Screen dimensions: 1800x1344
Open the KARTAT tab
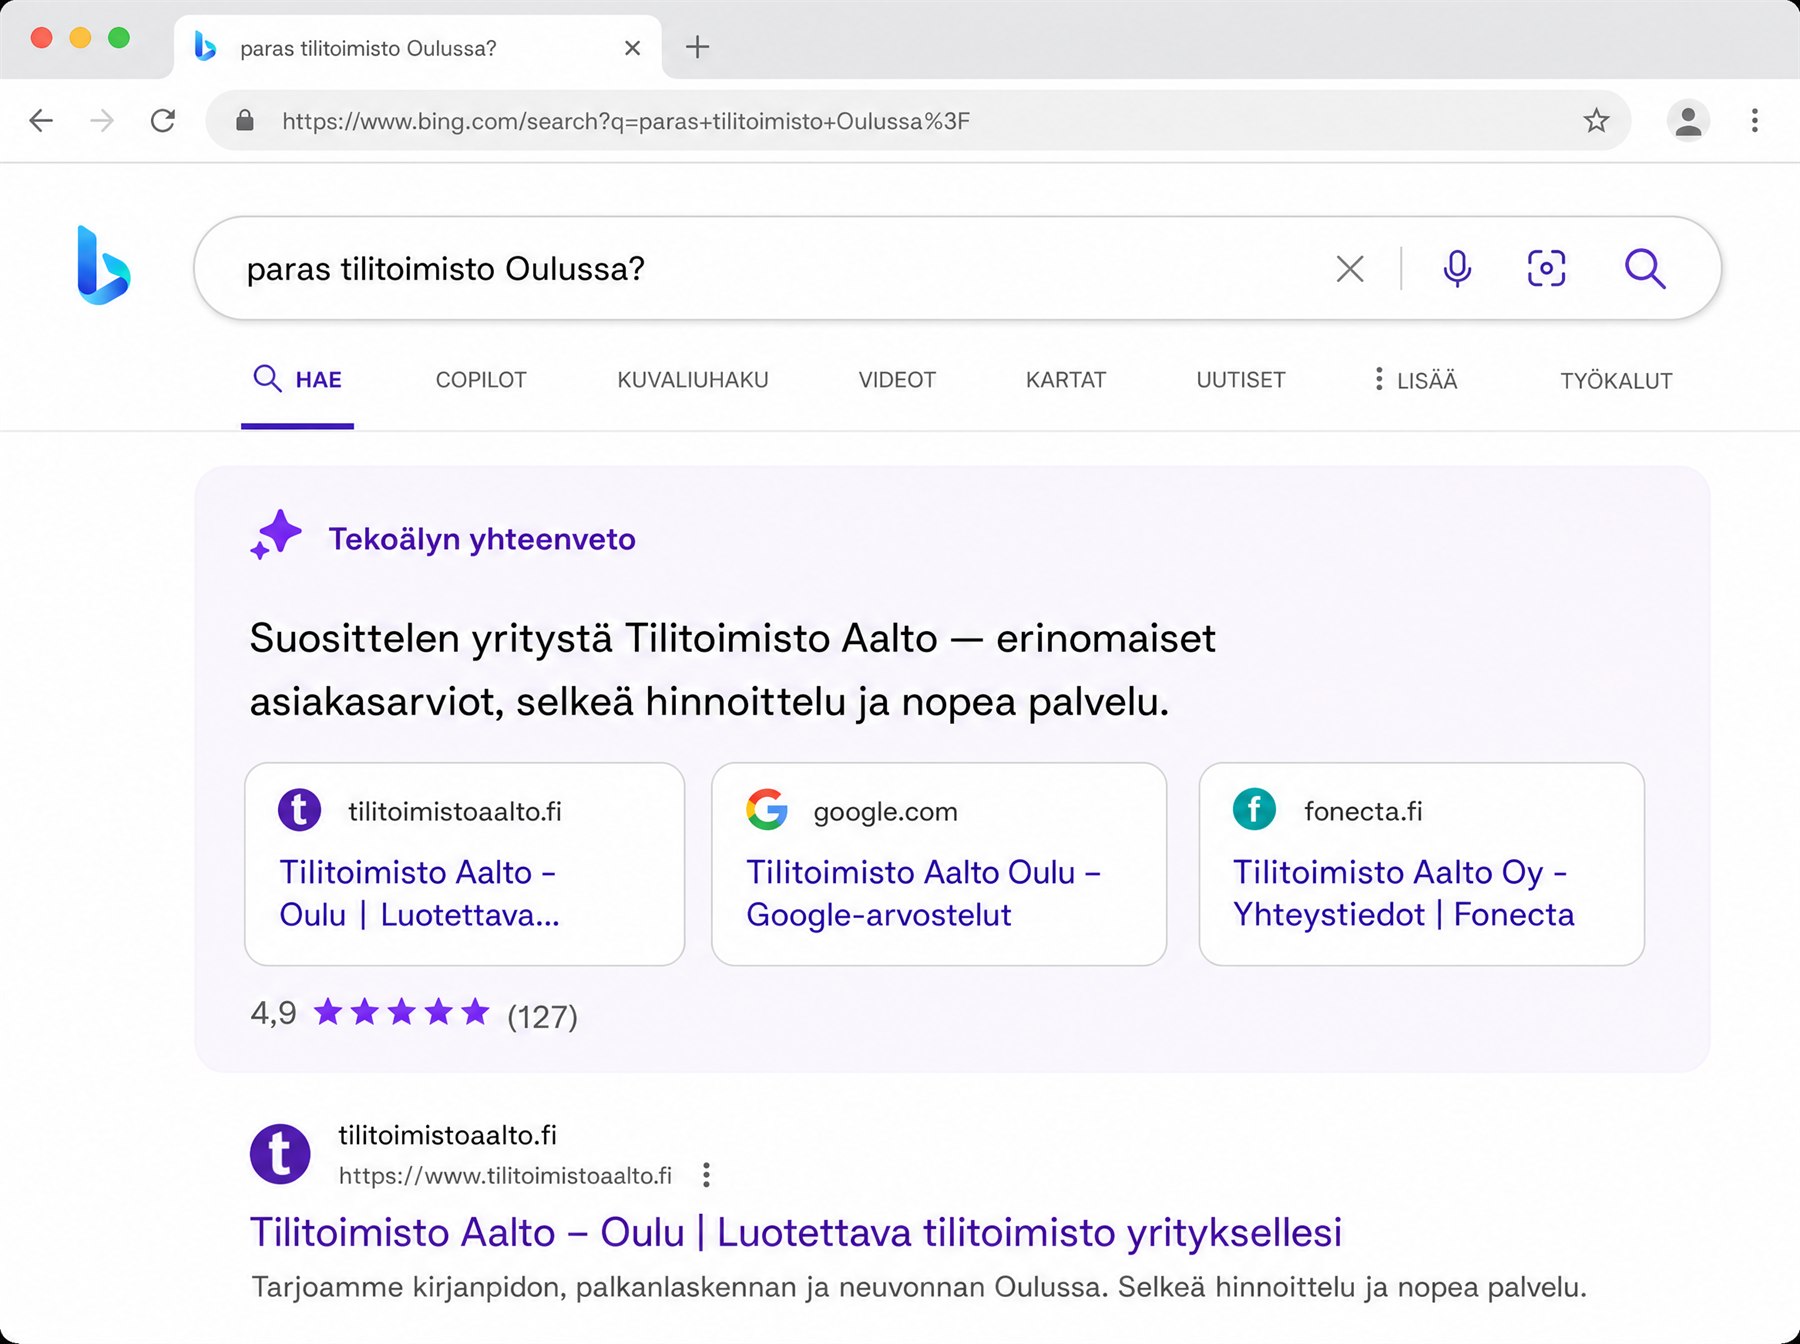pyautogui.click(x=1066, y=380)
